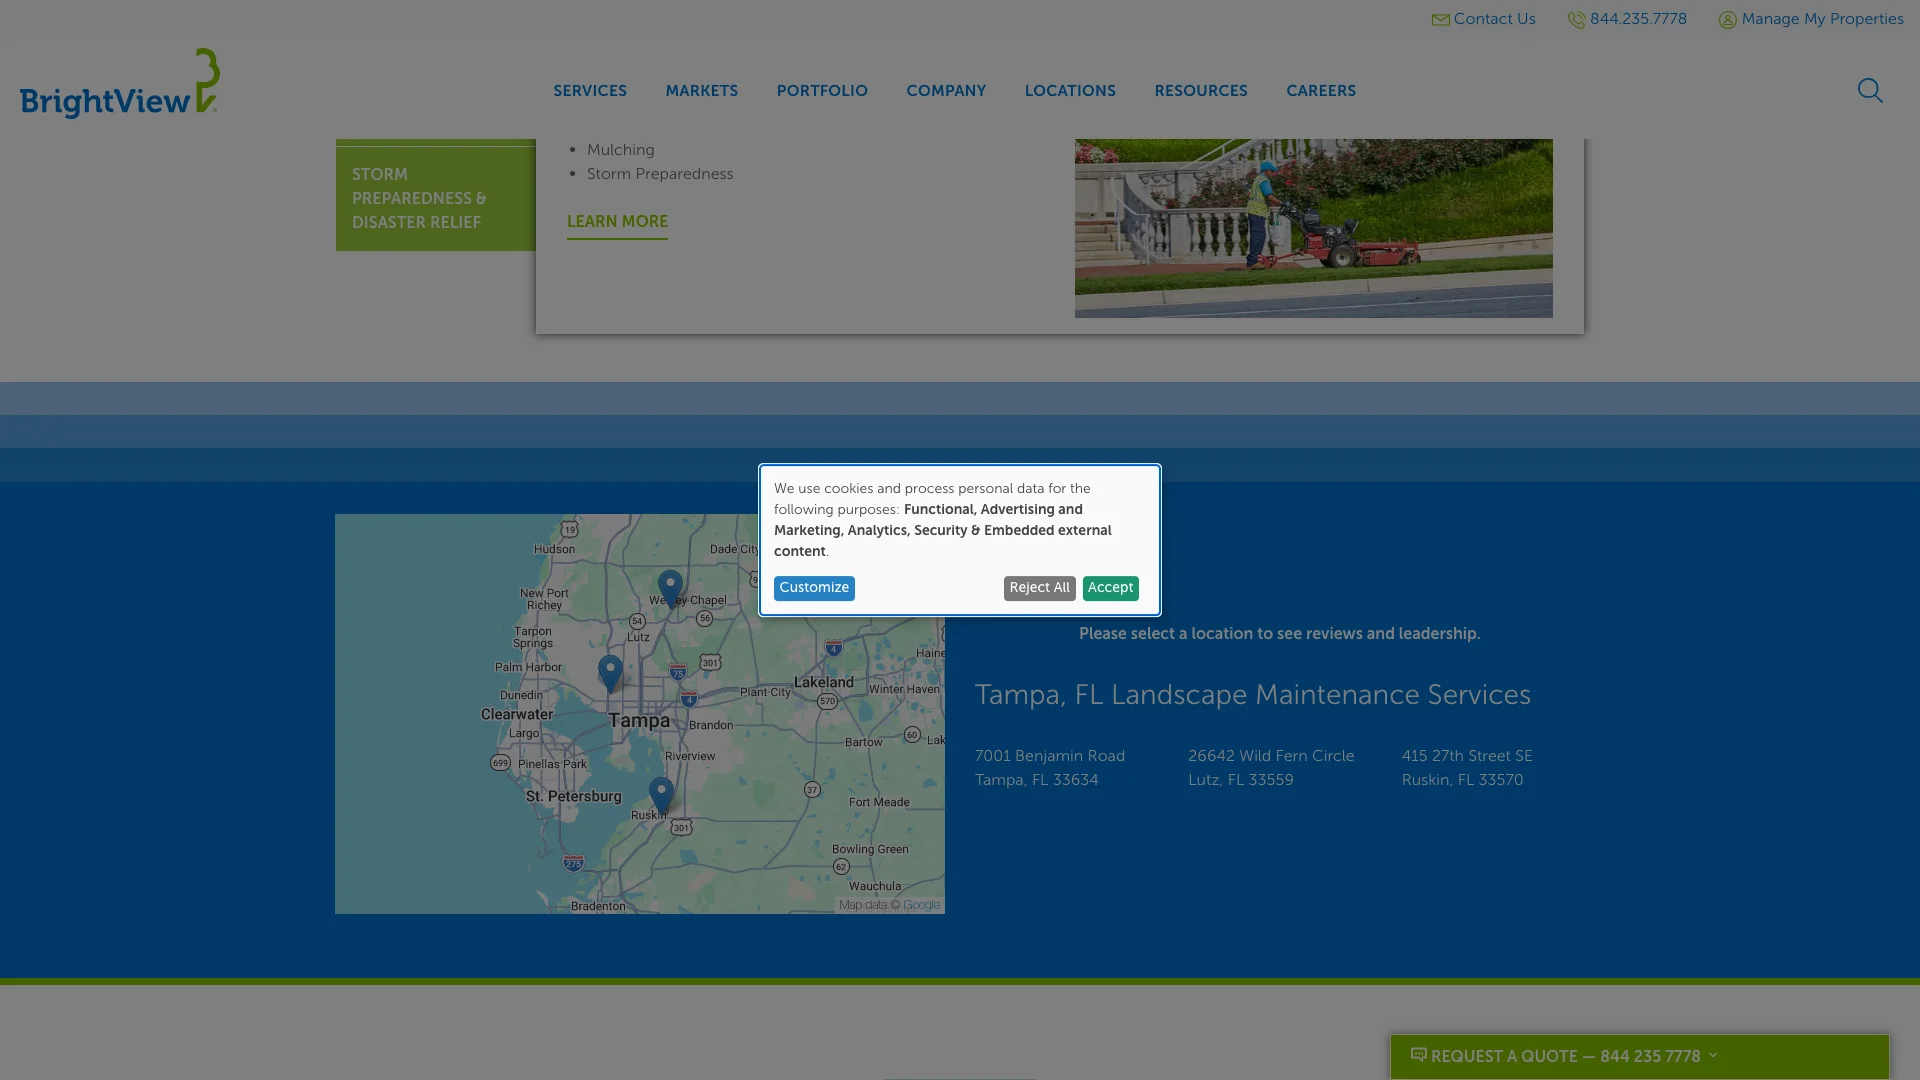Open the MARKETS navigation menu

(x=701, y=91)
